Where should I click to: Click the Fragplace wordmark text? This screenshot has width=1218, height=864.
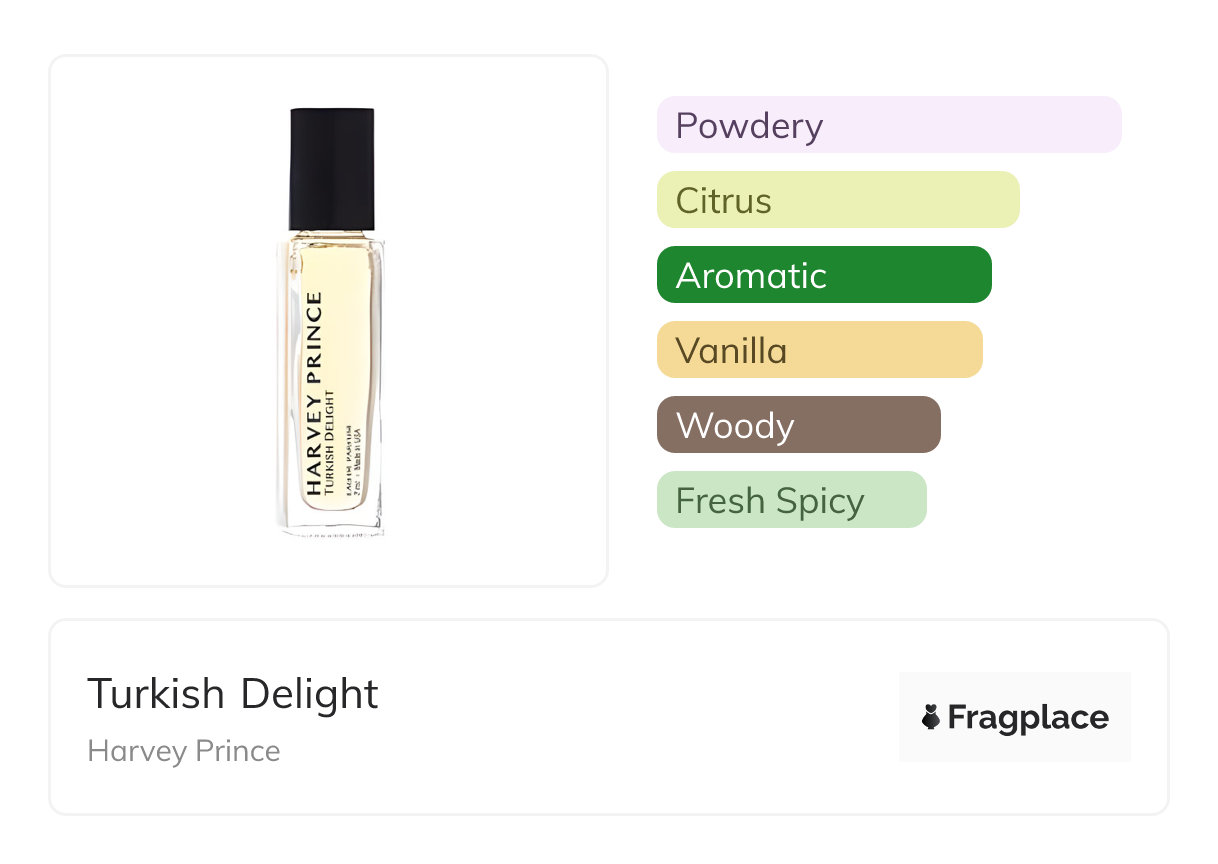click(x=1028, y=717)
